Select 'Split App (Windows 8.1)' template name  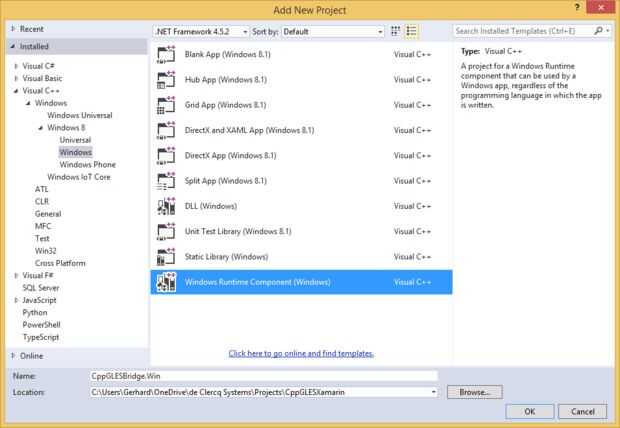(x=226, y=181)
